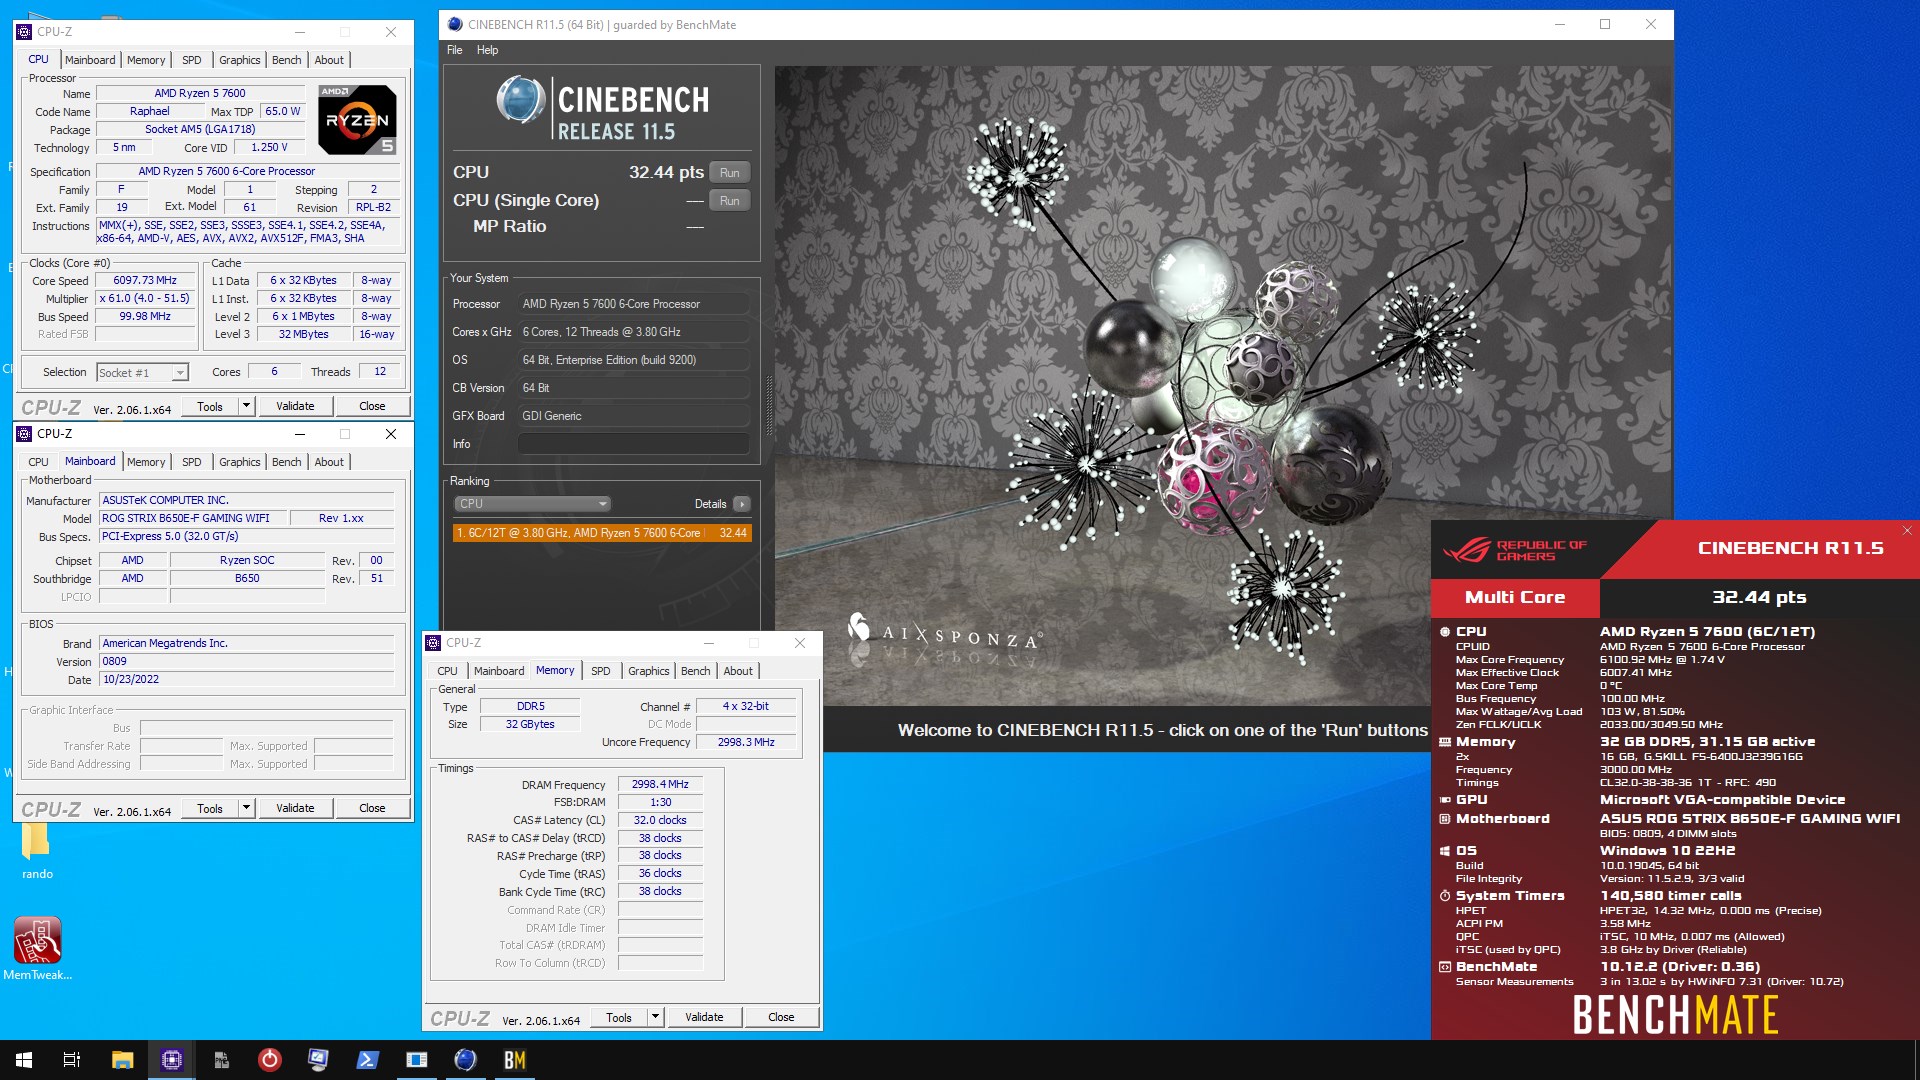Open the Windows Start menu

(23, 1060)
